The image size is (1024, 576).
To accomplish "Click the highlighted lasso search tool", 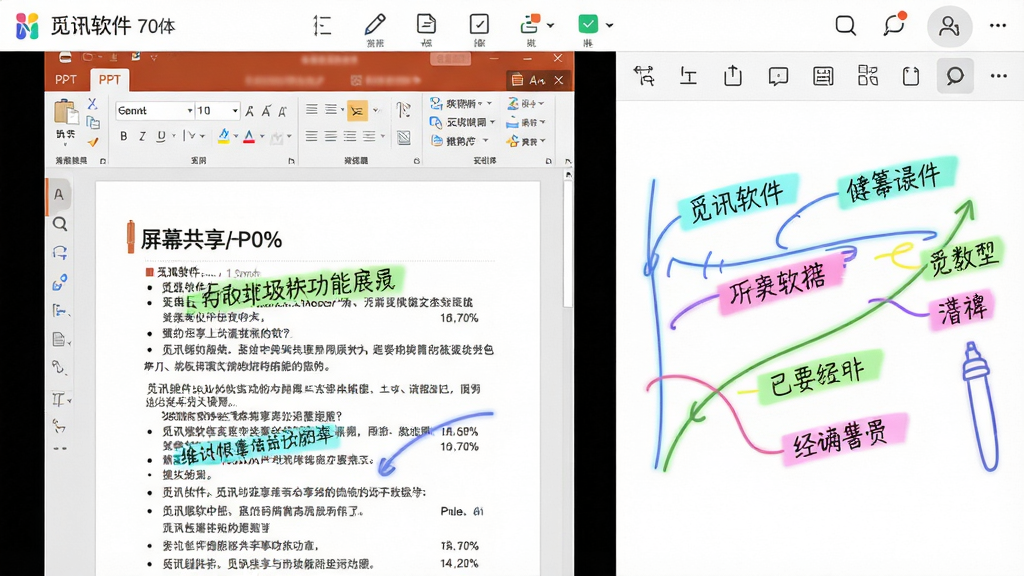I will click(955, 76).
